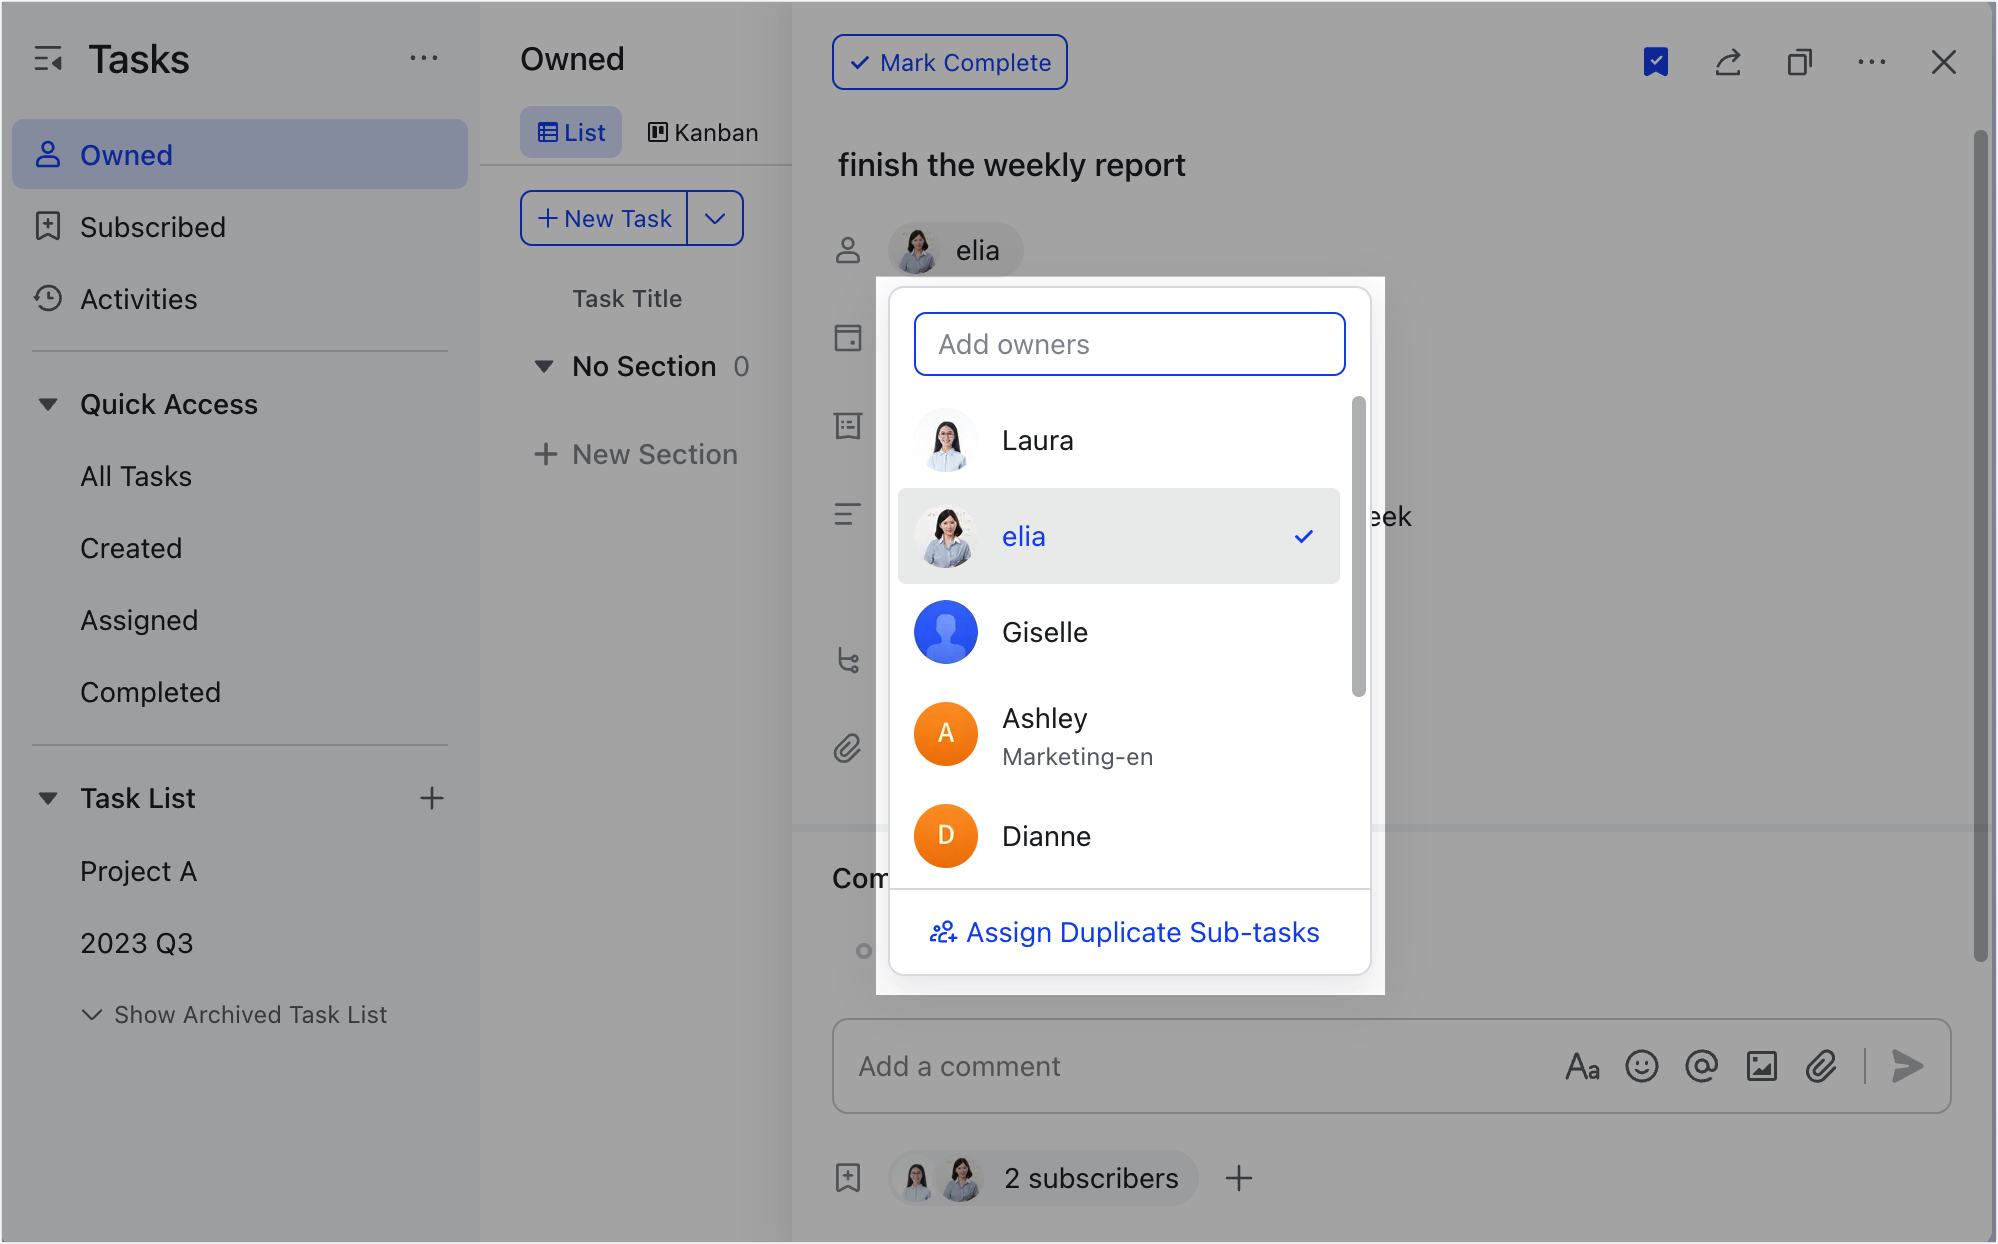Insert an image into the comment
Viewport: 1998px width, 1244px height.
[x=1762, y=1066]
